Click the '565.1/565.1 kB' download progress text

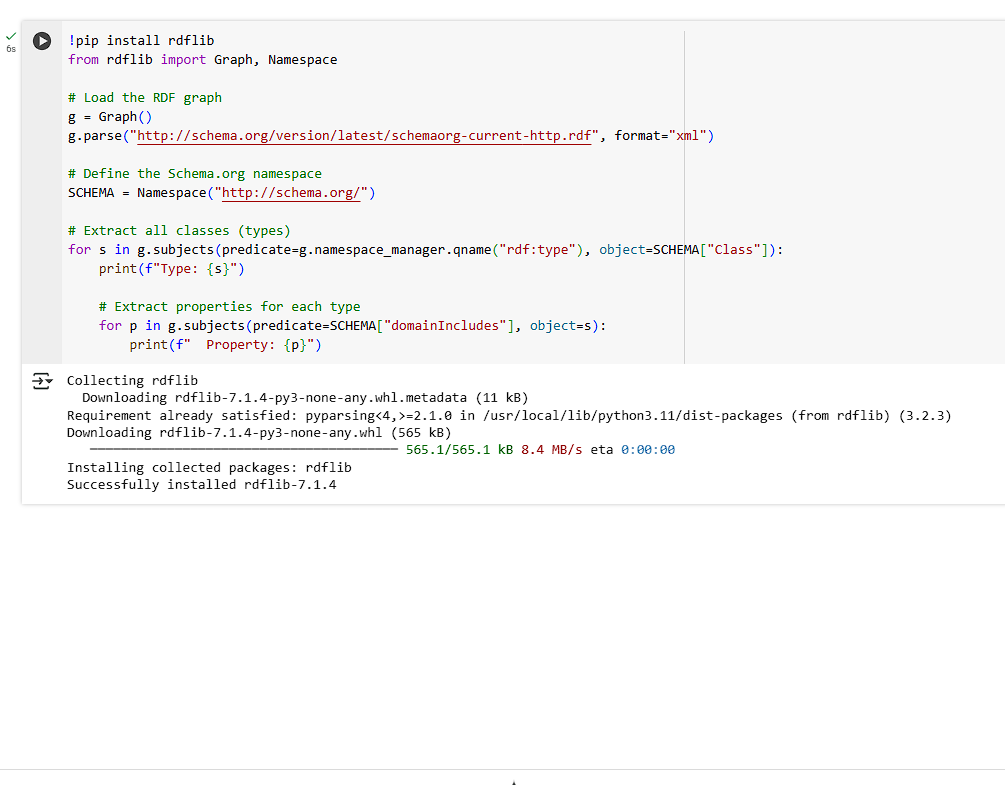coord(459,450)
